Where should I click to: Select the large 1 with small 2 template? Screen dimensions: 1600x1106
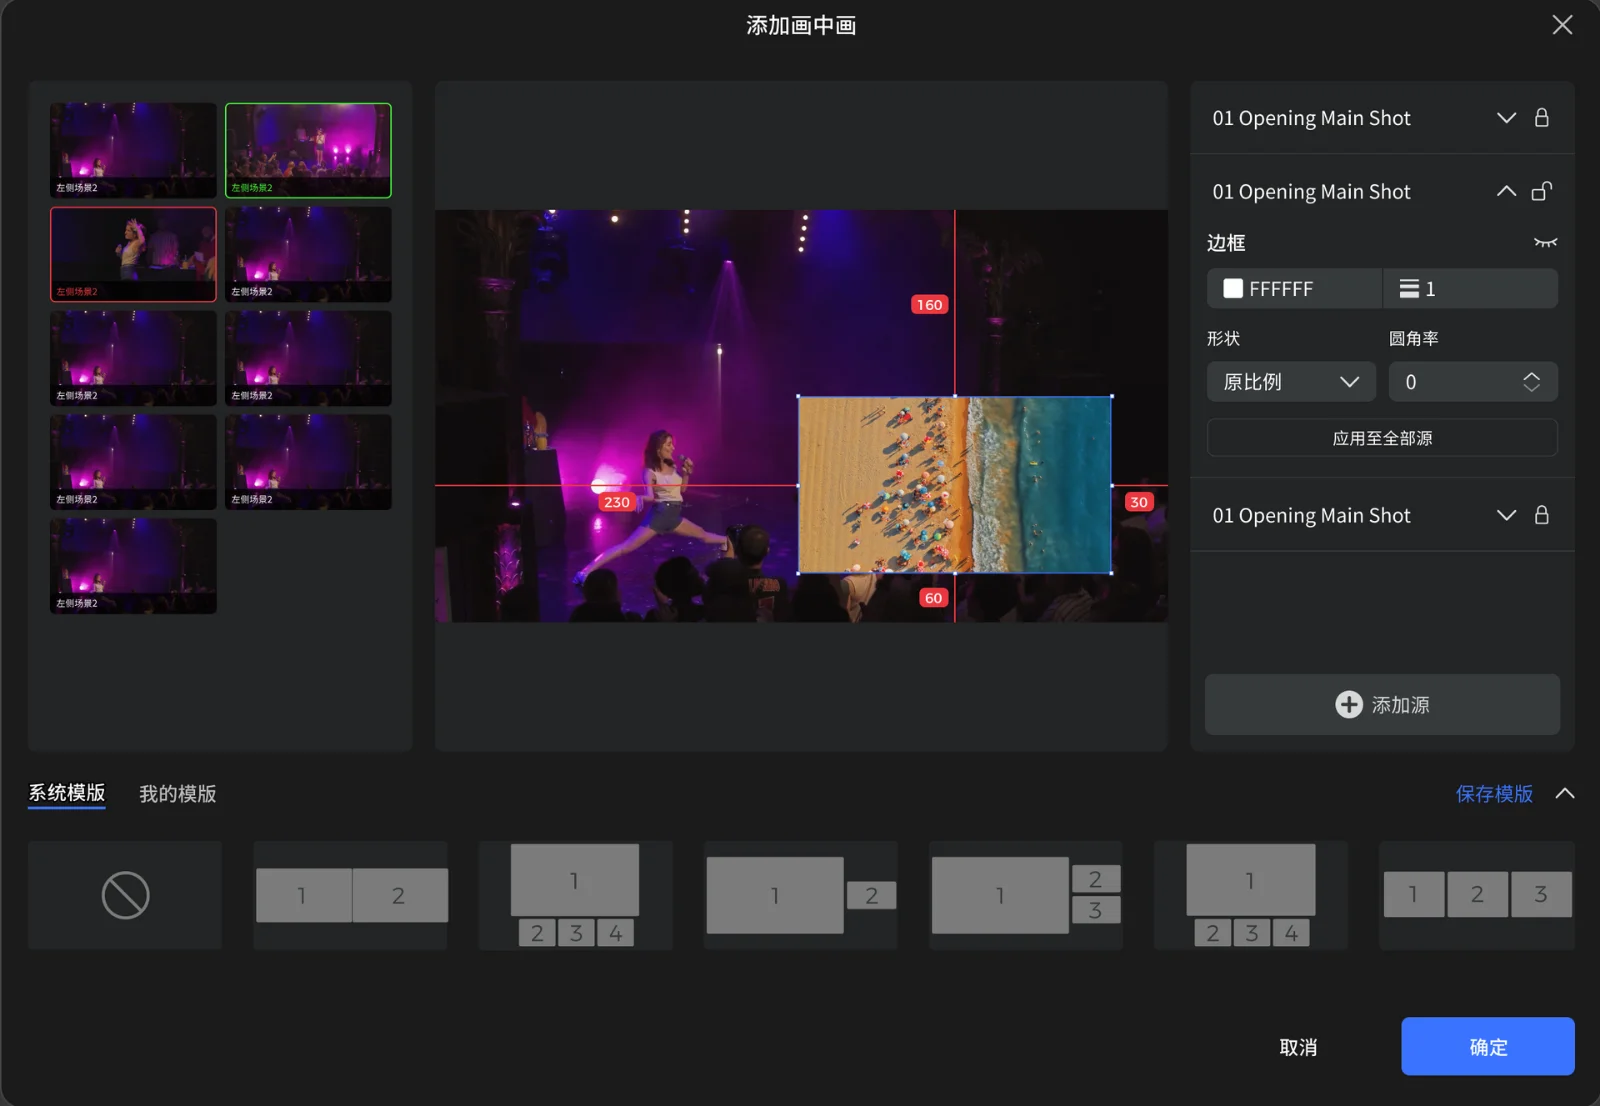[x=801, y=895]
